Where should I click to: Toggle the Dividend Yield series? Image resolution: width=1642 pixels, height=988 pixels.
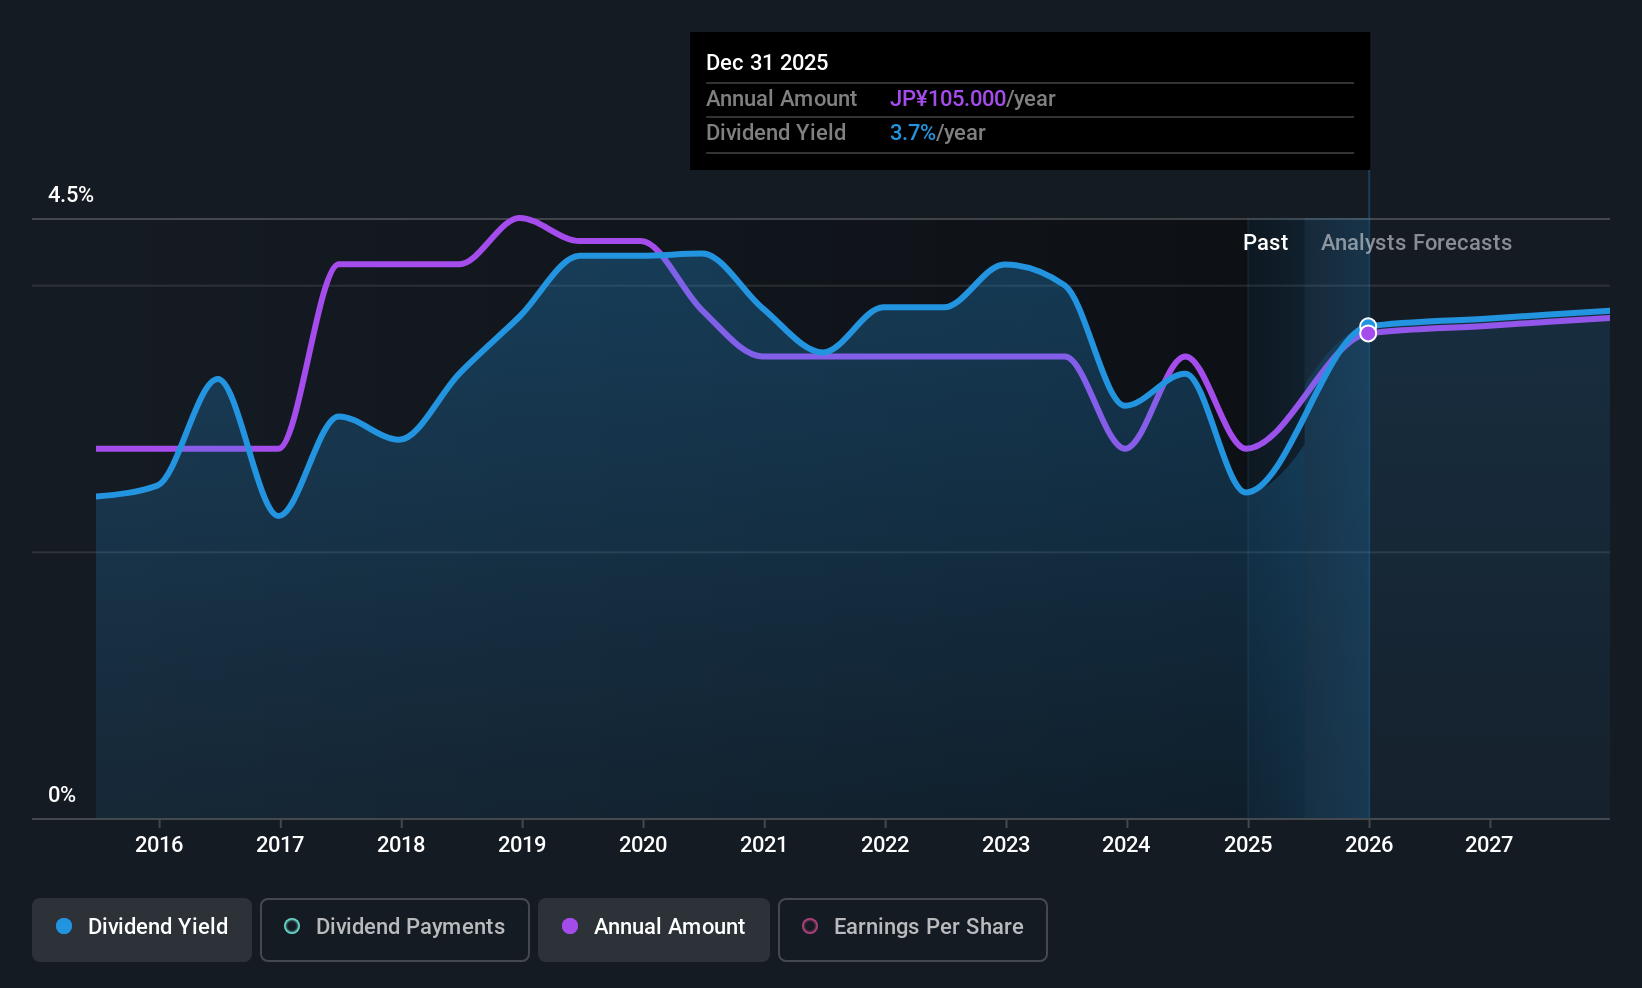coord(142,929)
